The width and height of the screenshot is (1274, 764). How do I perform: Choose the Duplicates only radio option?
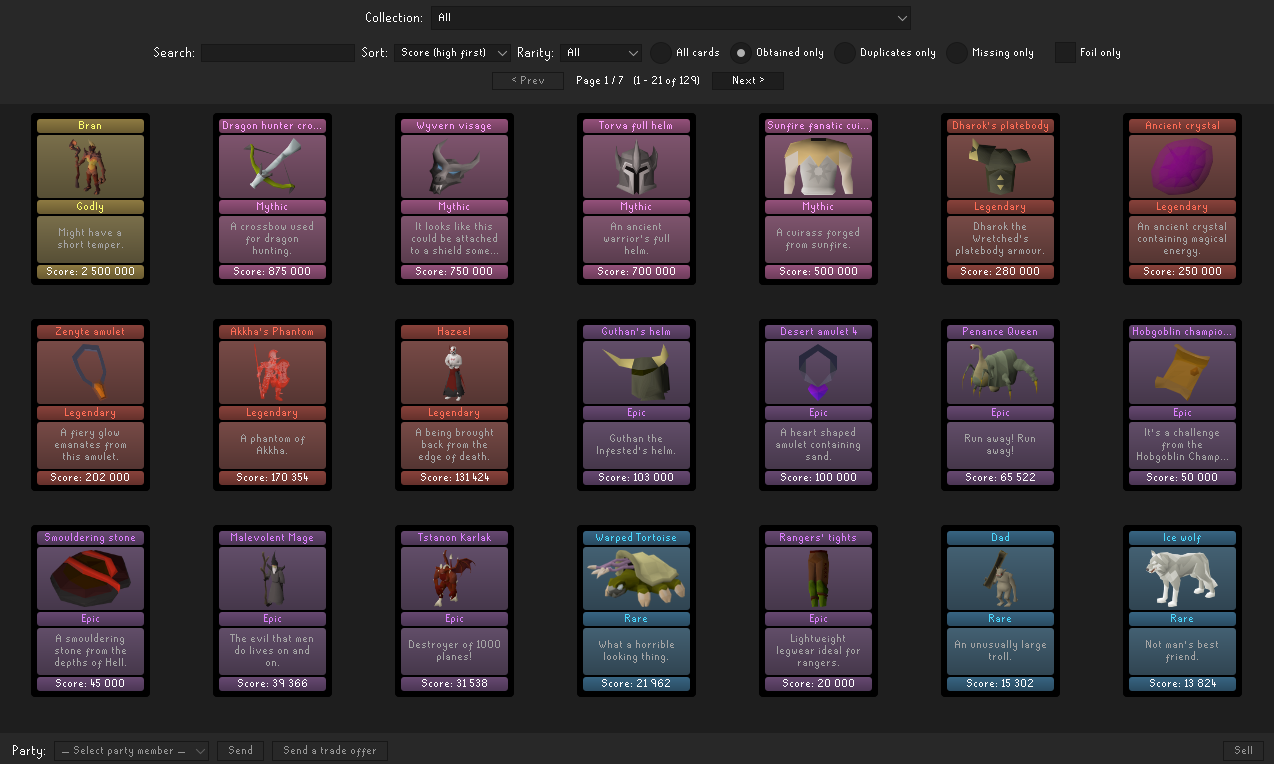point(844,53)
